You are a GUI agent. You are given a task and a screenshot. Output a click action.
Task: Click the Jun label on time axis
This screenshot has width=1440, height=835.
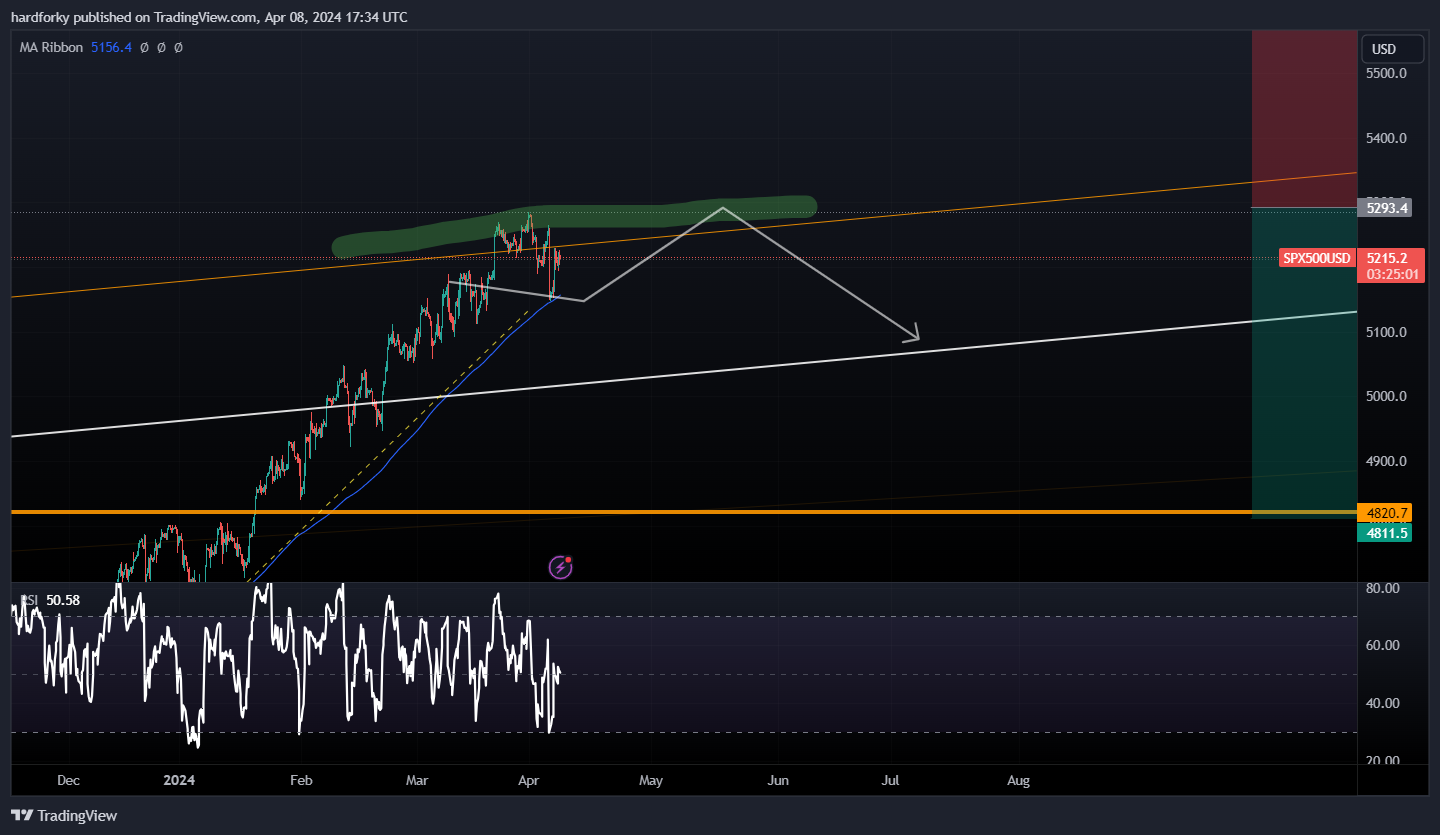[x=778, y=780]
